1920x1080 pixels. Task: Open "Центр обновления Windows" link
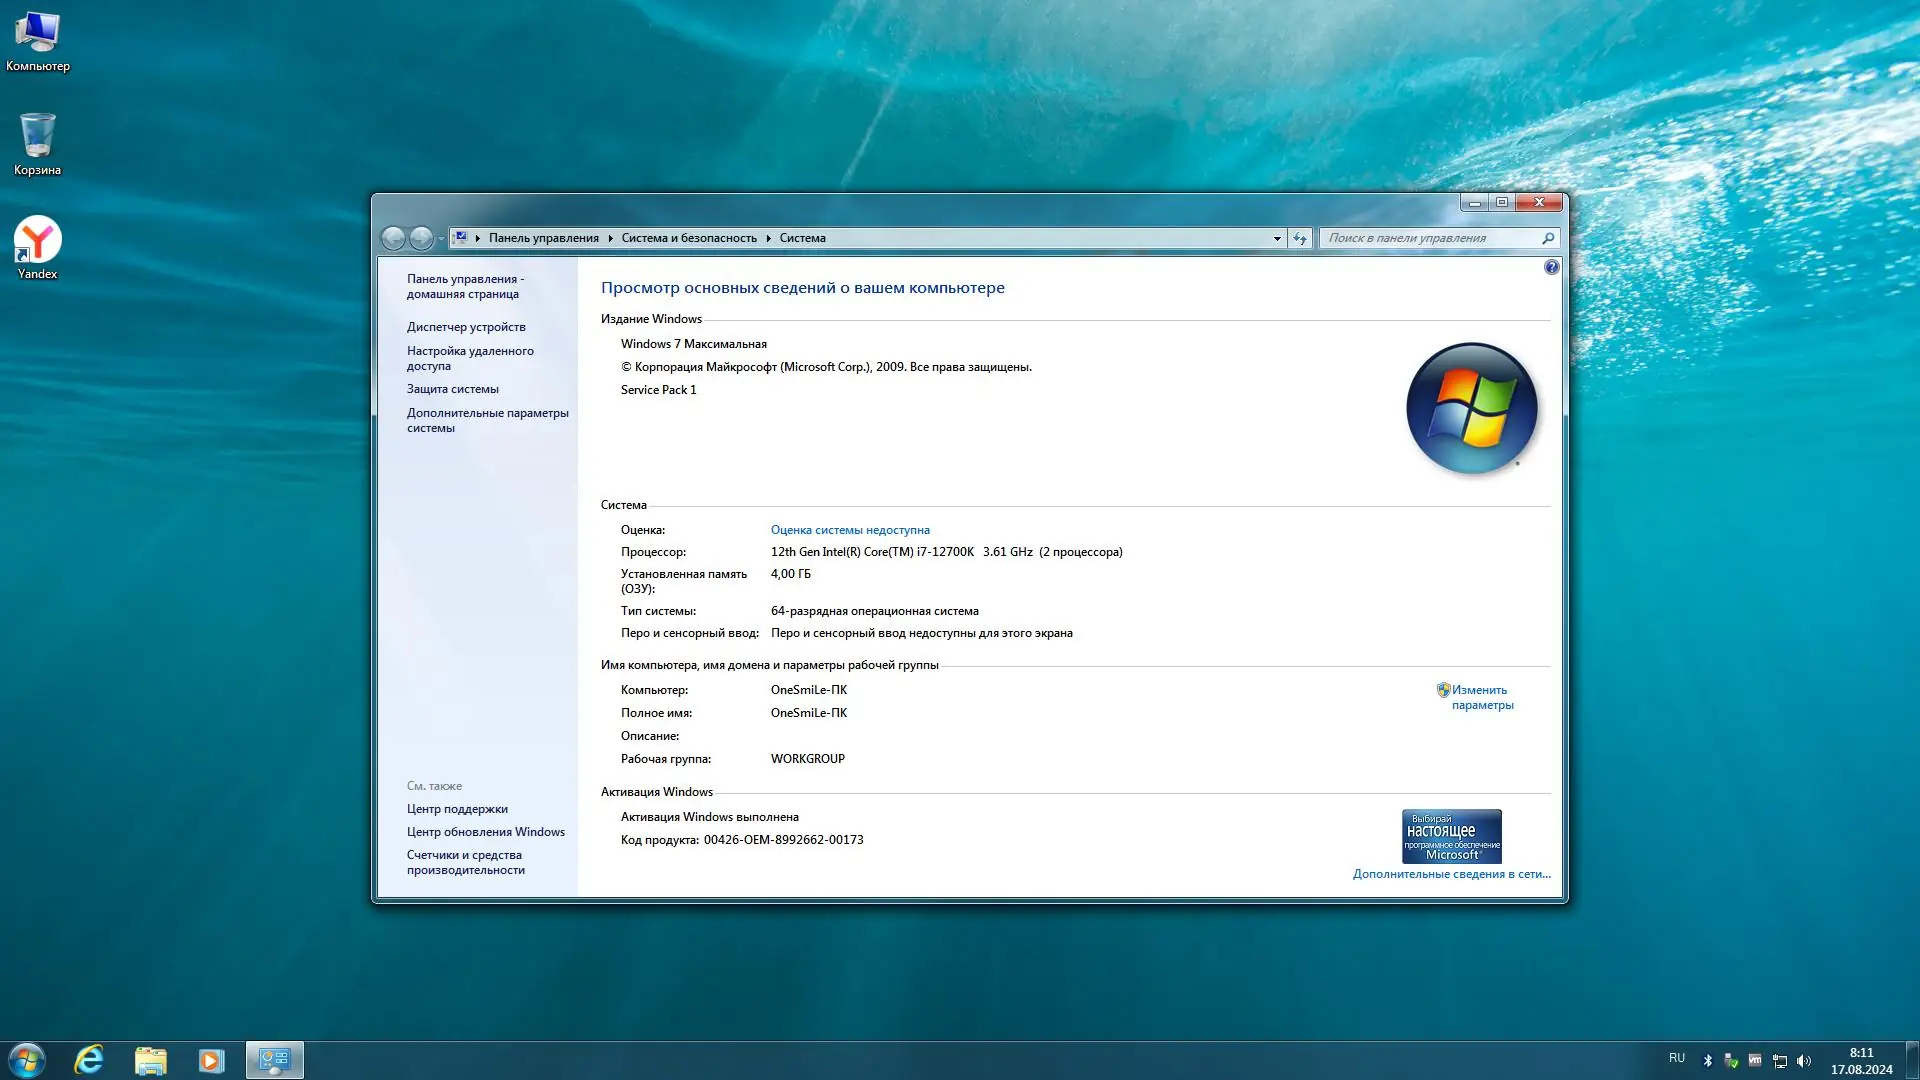pos(486,832)
